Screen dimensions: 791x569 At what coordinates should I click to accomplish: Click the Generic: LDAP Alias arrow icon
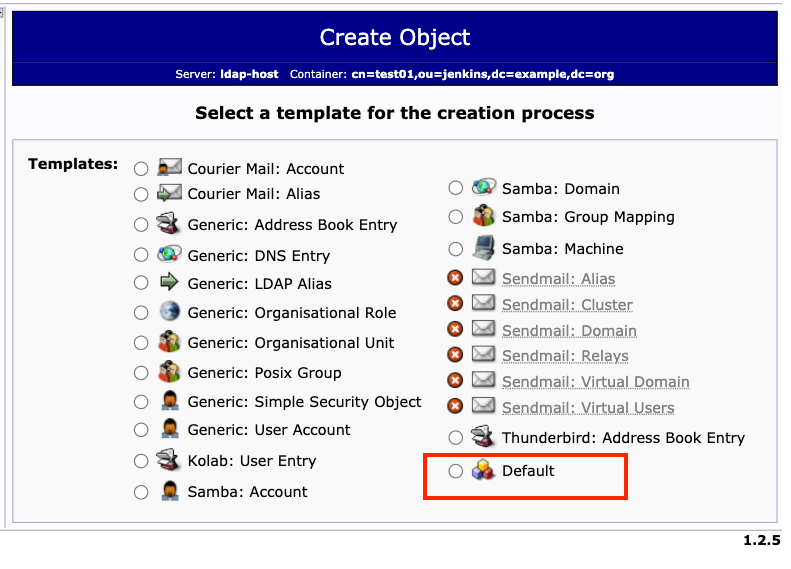coord(170,283)
